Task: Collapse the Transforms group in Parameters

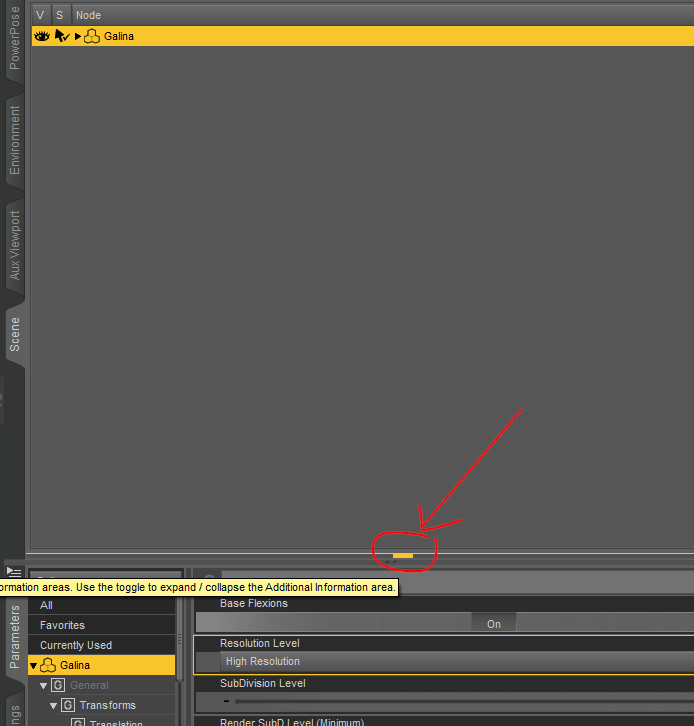Action: tap(54, 706)
